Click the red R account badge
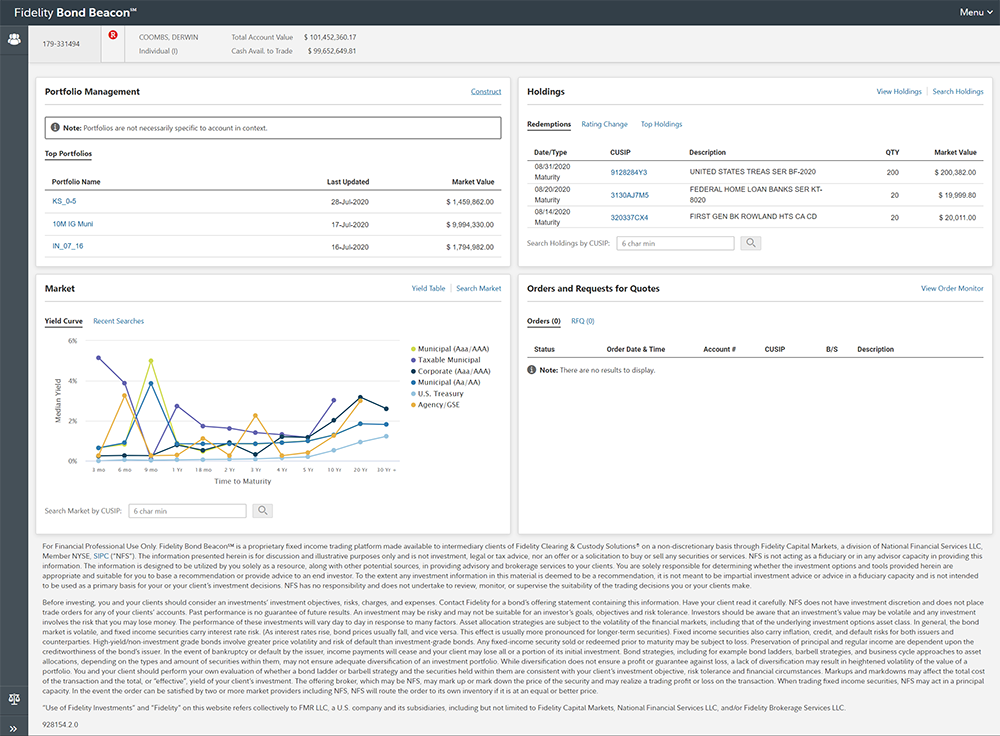Screen dimensions: 1000x736 tap(112, 36)
